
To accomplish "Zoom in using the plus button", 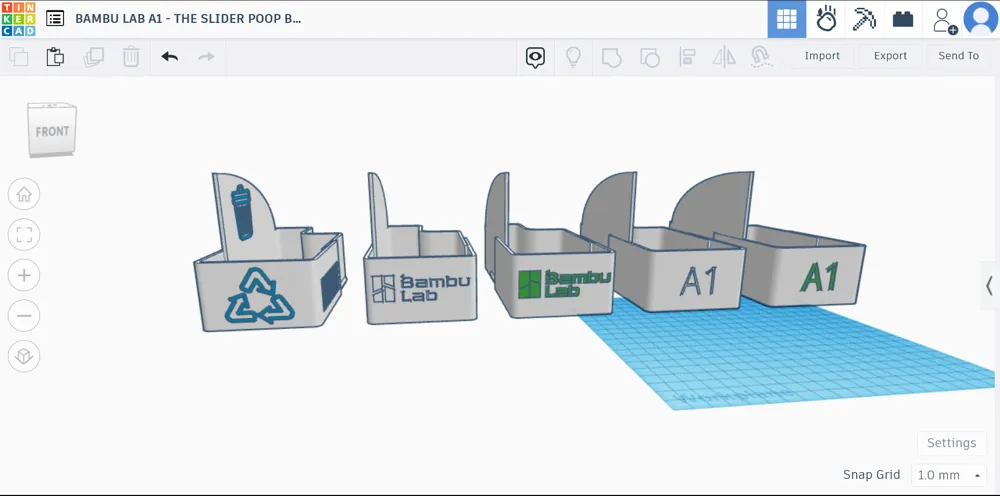I will 24,275.
